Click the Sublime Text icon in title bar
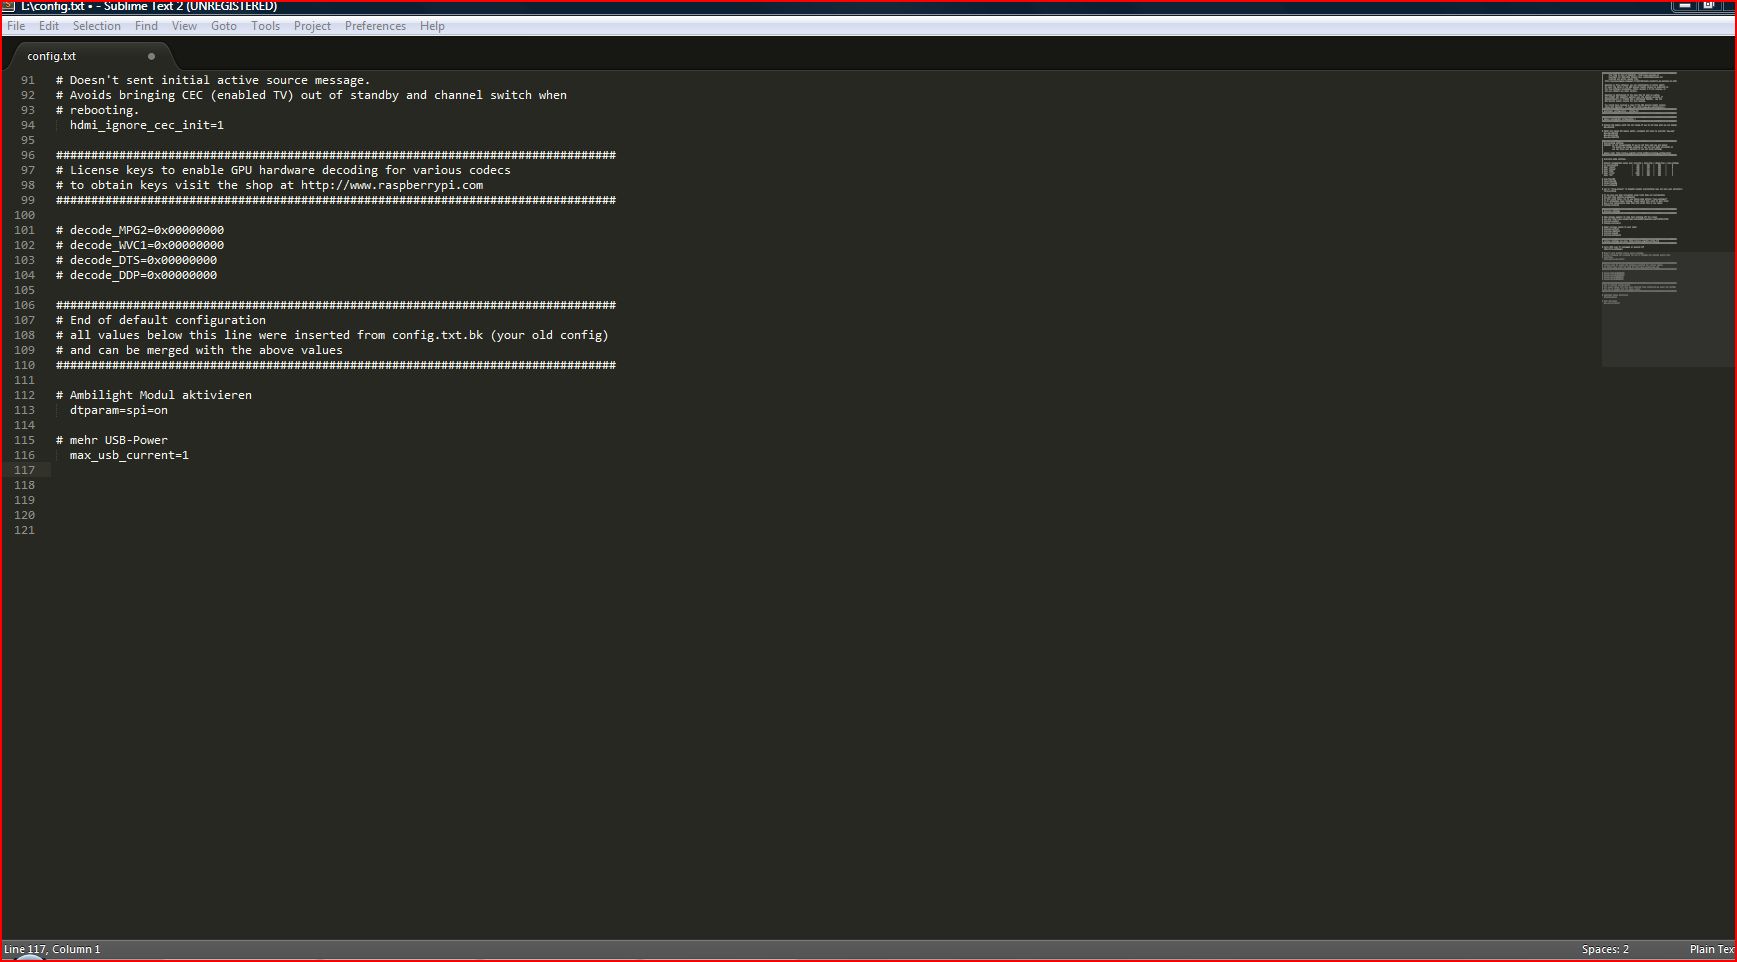The image size is (1737, 962). pyautogui.click(x=9, y=6)
